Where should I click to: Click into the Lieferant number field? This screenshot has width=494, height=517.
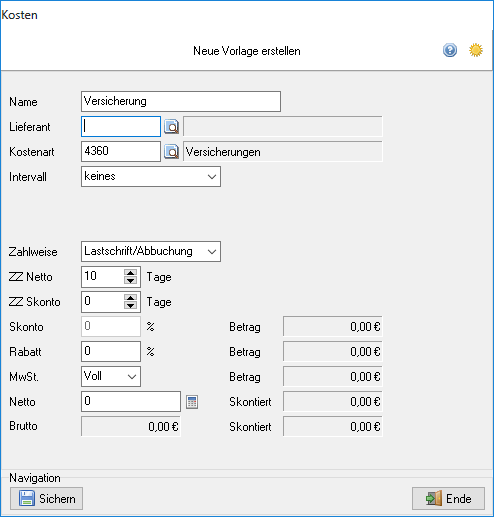[121, 126]
